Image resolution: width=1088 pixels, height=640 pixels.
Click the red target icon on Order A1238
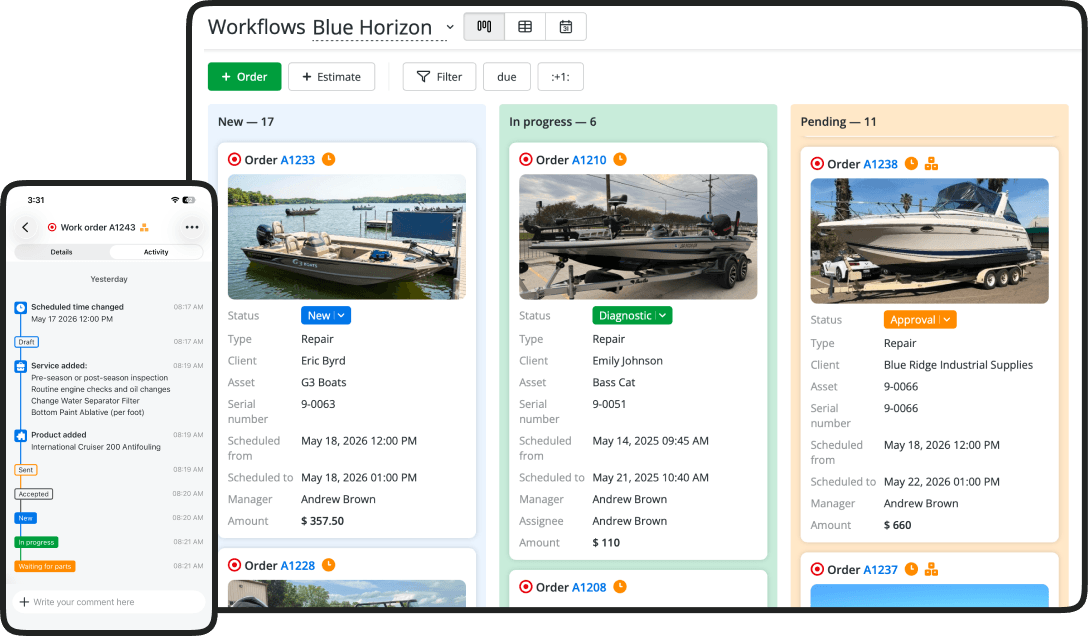click(817, 164)
